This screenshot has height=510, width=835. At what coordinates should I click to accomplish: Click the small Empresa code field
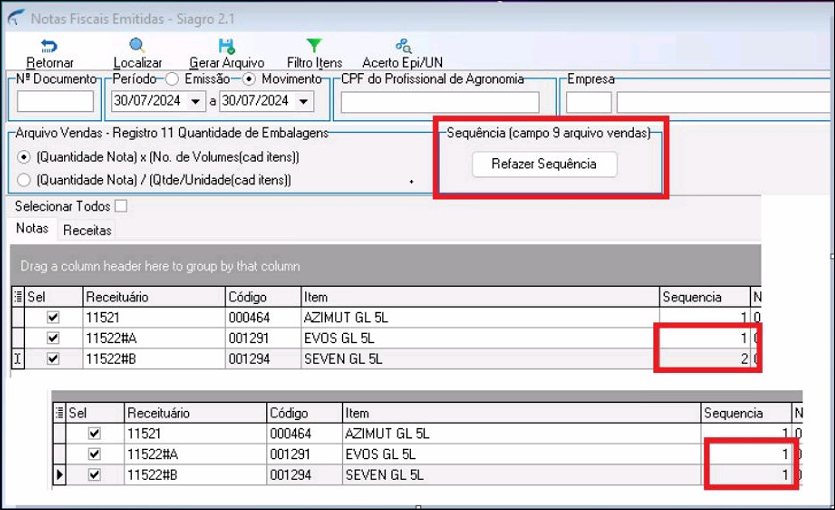coord(588,102)
